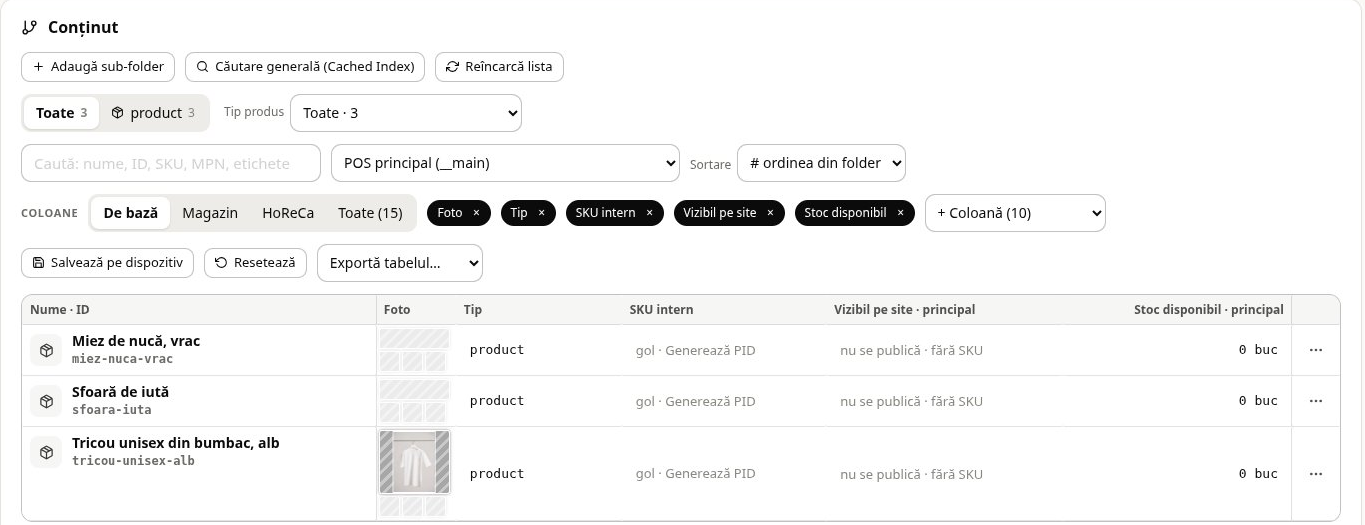
Task: Click Generează PID in Sfoară de iută row
Action: click(x=710, y=402)
